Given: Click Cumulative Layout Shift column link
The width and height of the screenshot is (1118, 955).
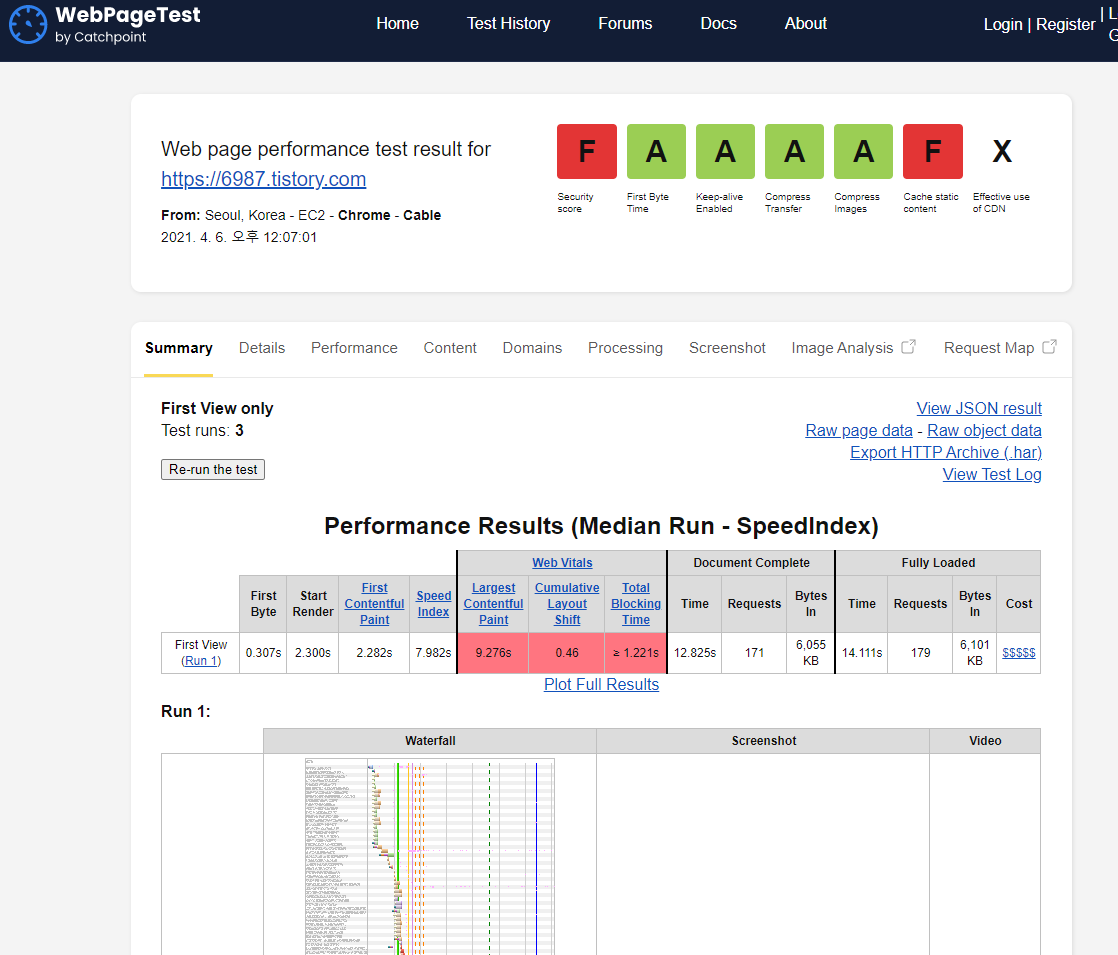Looking at the screenshot, I should click(x=567, y=603).
